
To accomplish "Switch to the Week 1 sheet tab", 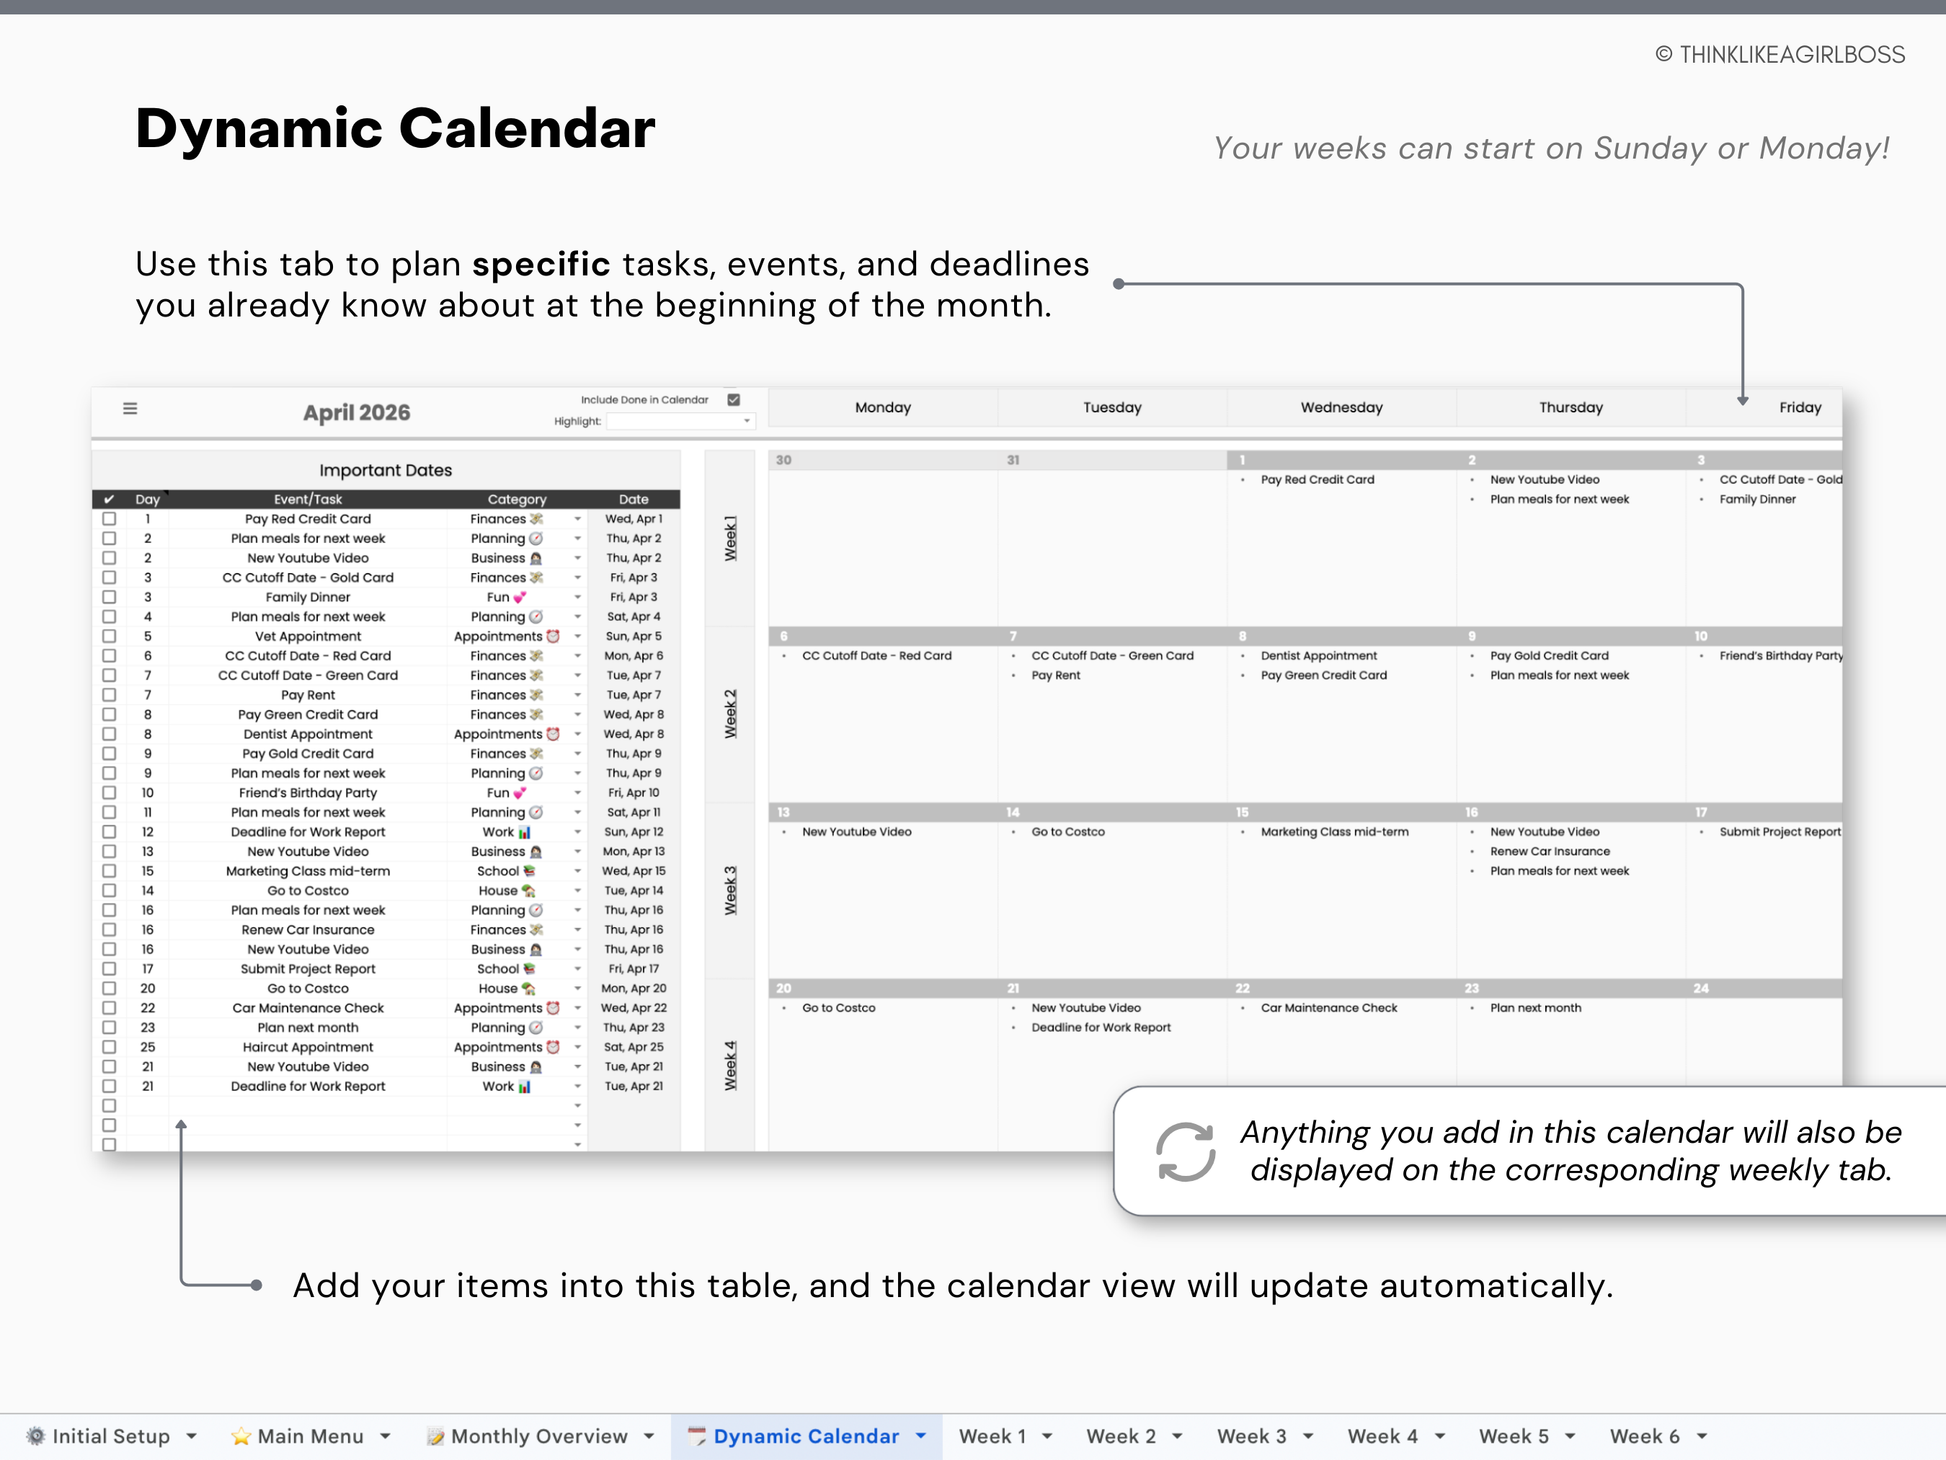I will tap(992, 1436).
